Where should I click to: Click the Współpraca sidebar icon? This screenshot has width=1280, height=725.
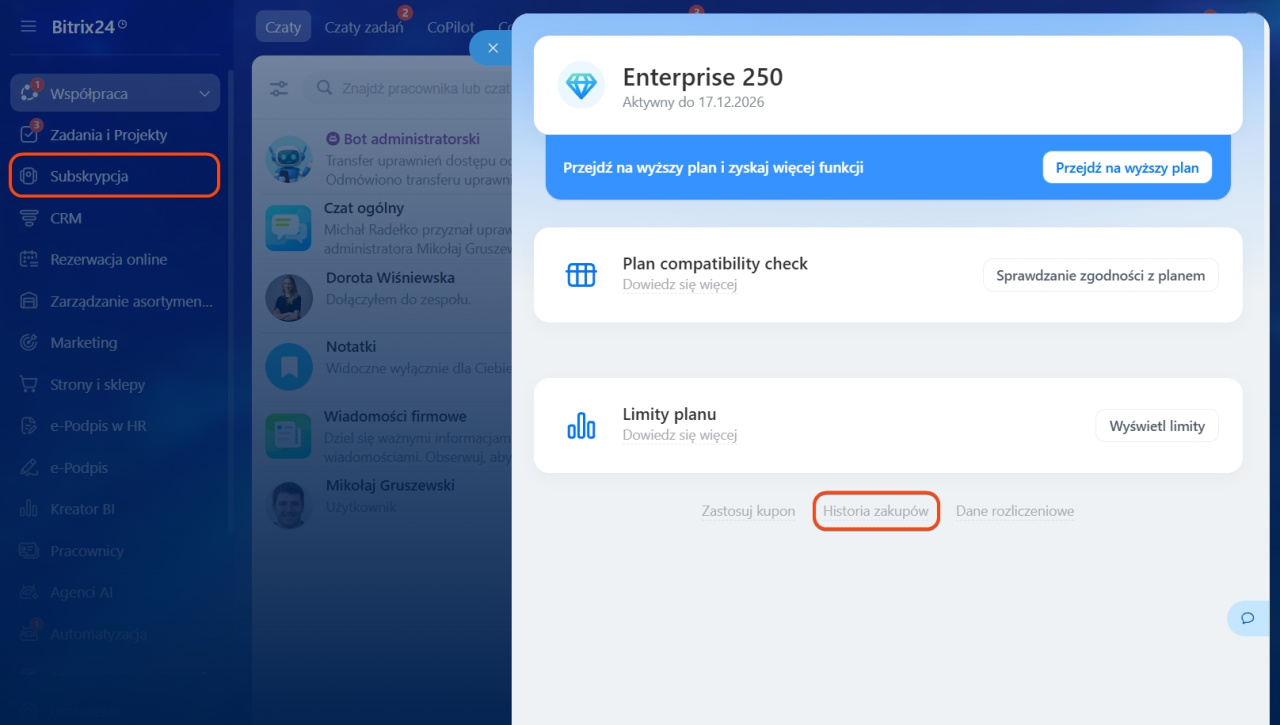point(29,93)
